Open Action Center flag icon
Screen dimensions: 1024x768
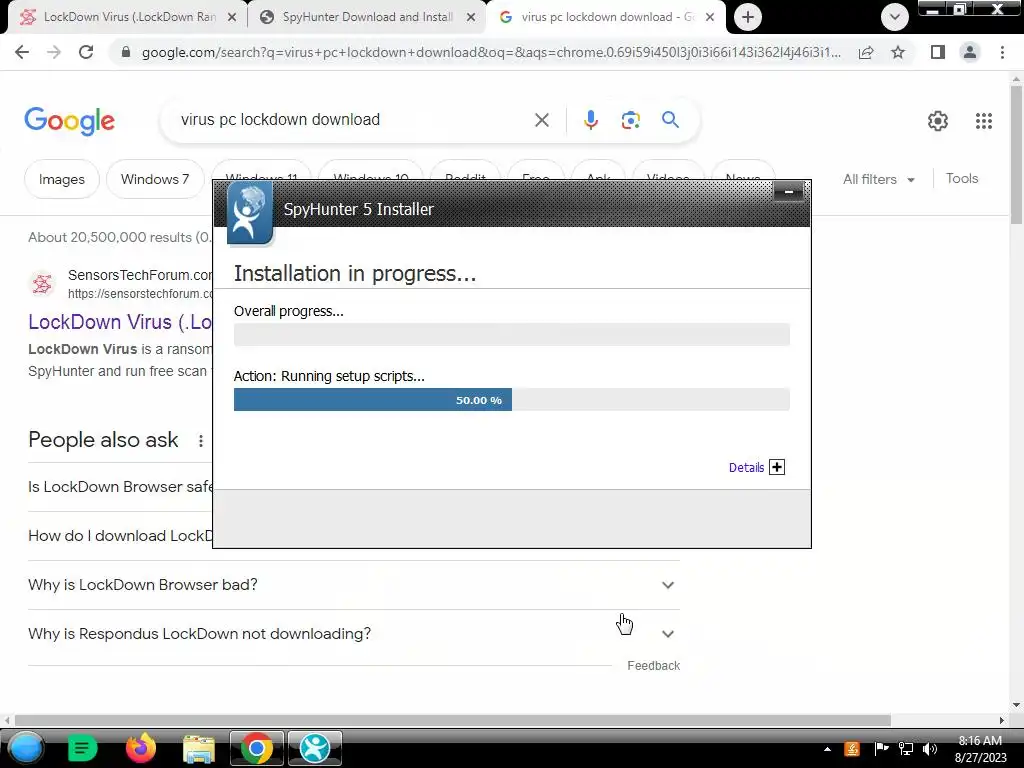(x=881, y=749)
